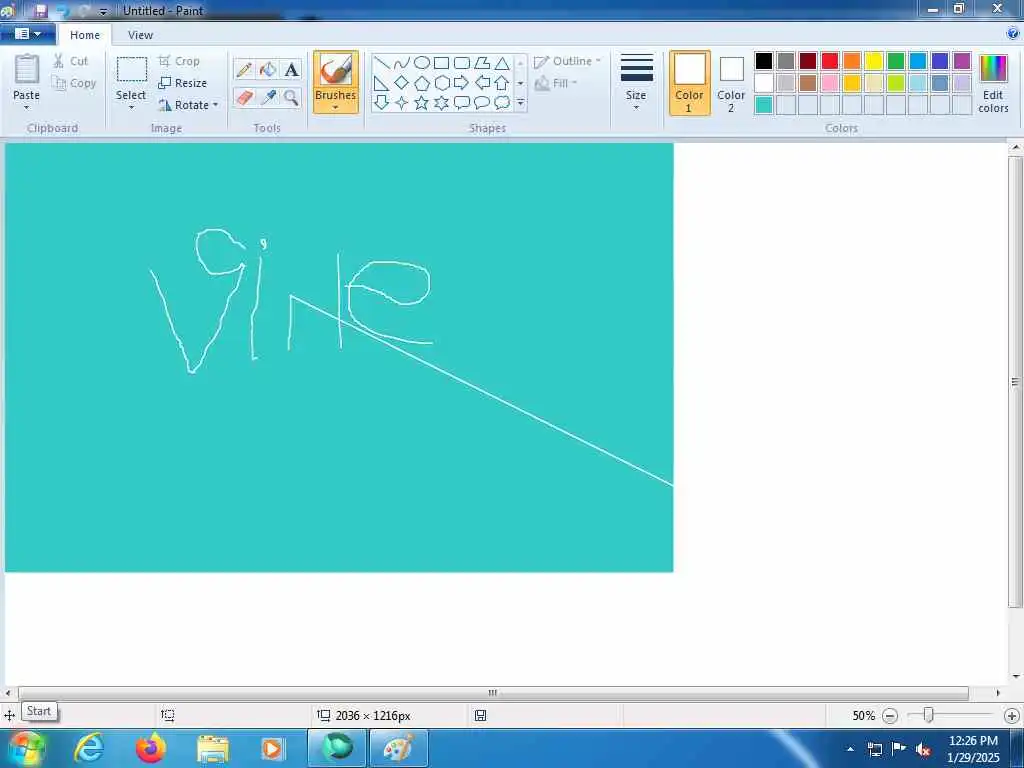Image resolution: width=1024 pixels, height=768 pixels.
Task: Choose the Triangle shape
Action: (x=502, y=63)
